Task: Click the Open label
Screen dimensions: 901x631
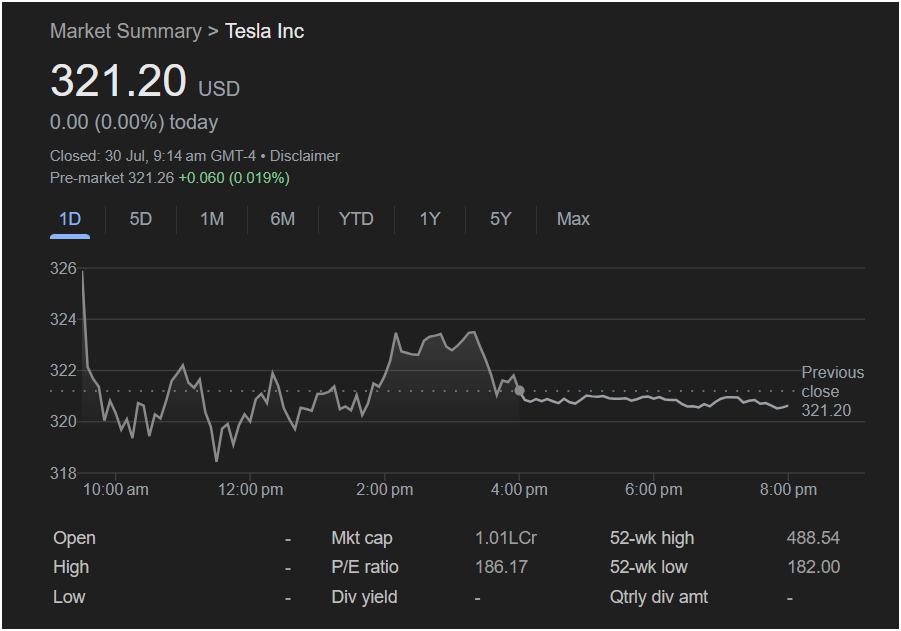Action: point(75,538)
